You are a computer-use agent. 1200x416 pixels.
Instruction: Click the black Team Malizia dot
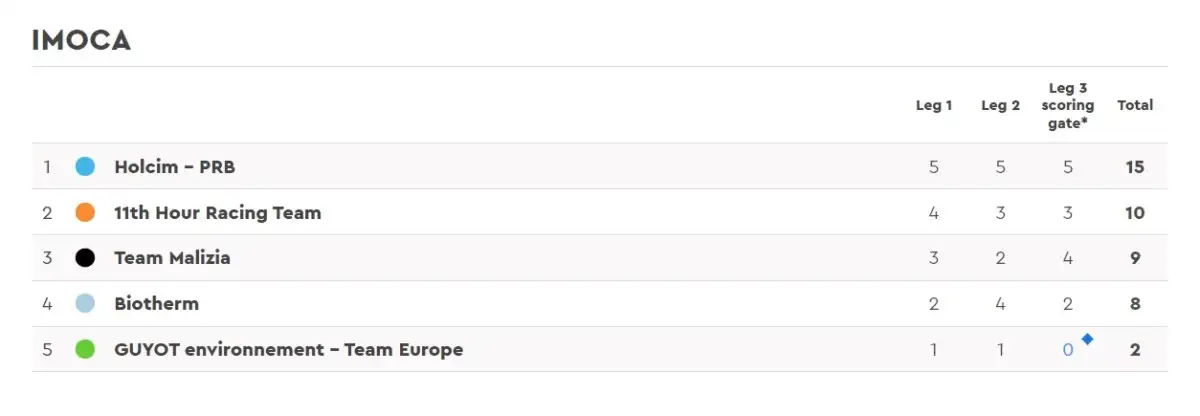pos(85,258)
